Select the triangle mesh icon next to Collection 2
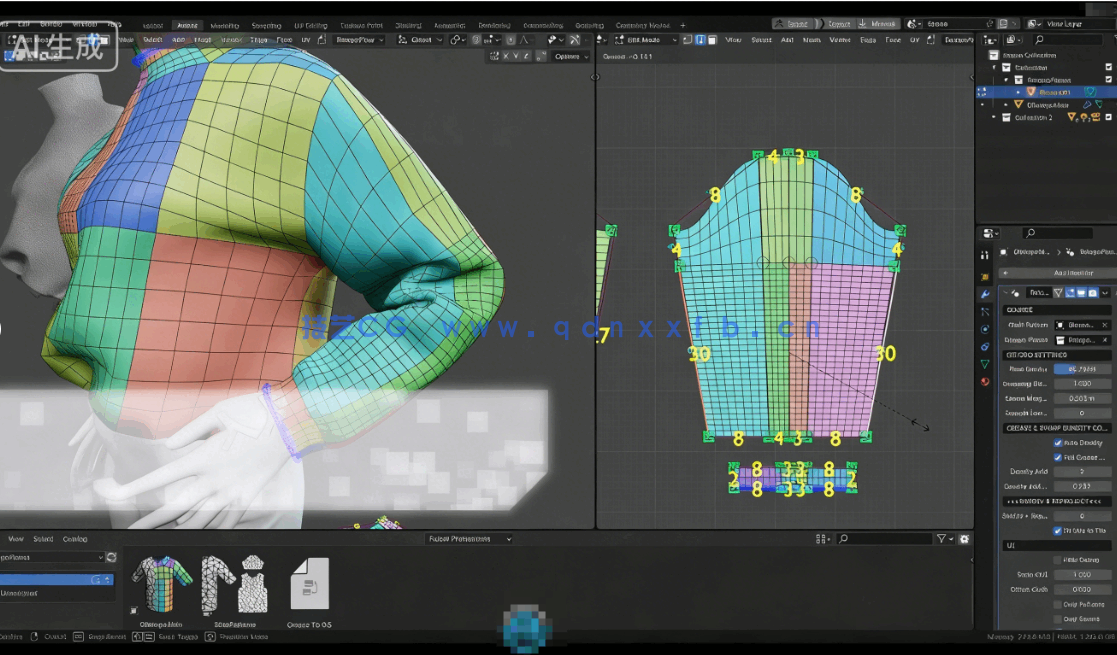The width and height of the screenshot is (1117, 655). point(1072,117)
